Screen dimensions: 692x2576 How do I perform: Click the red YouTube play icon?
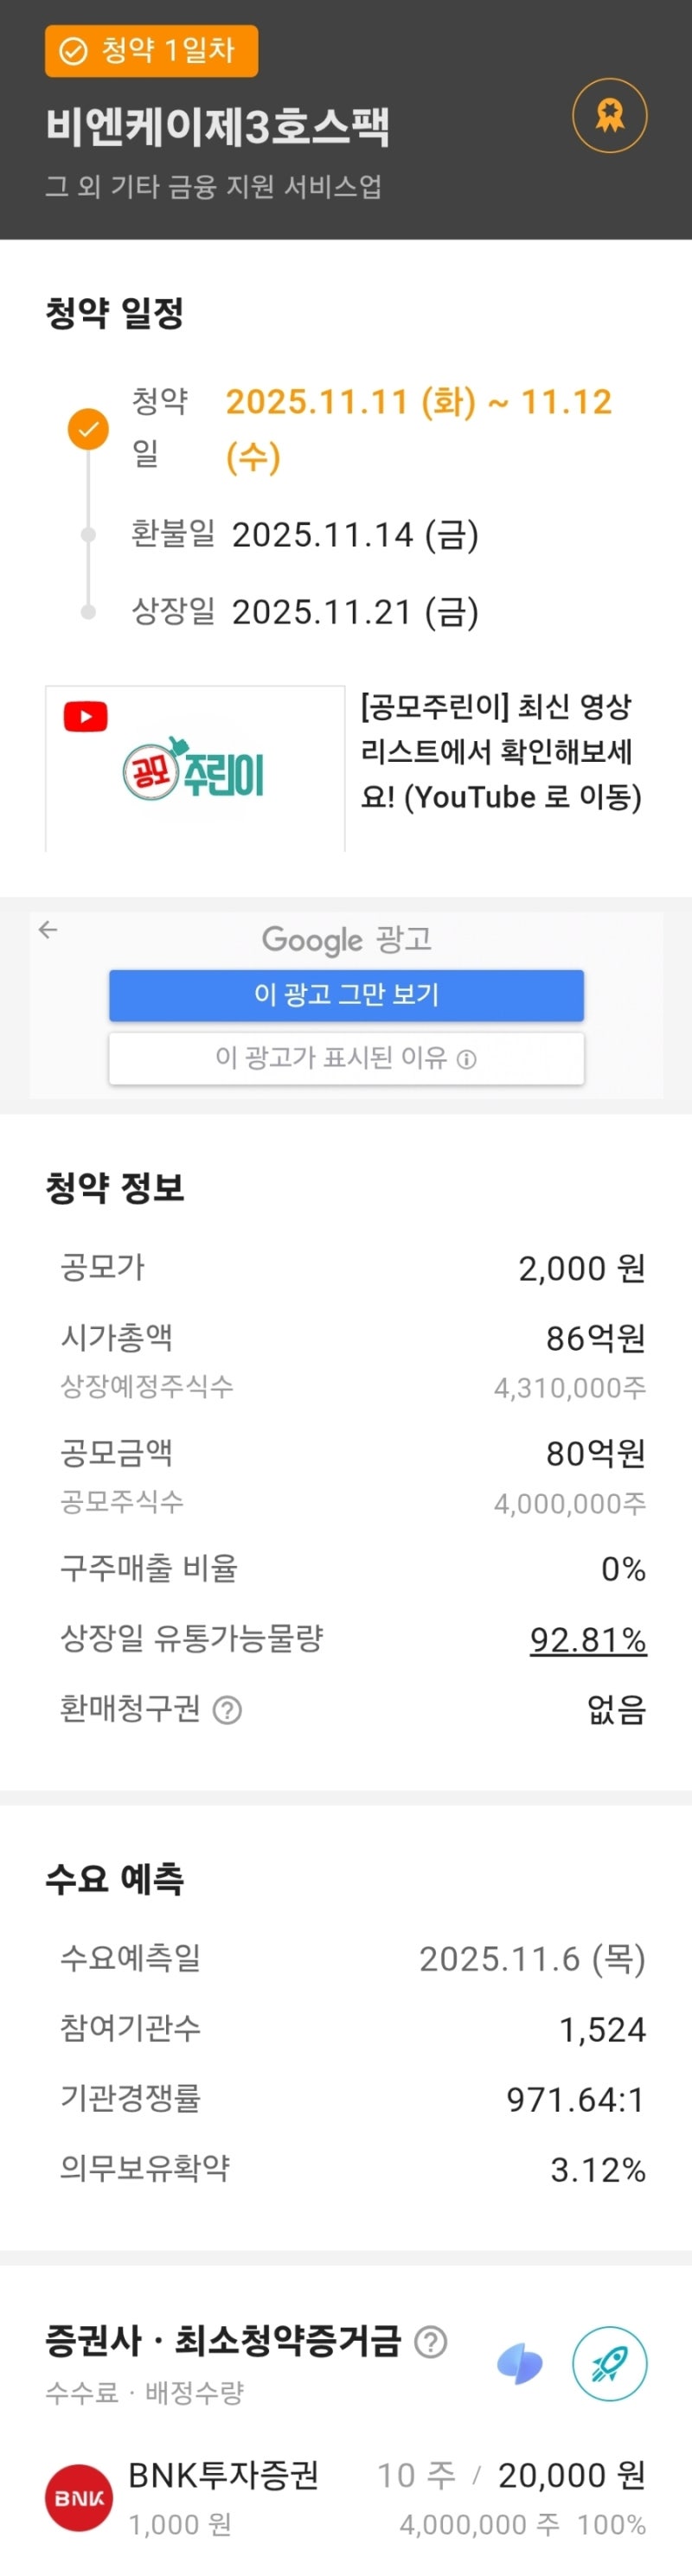tap(85, 717)
